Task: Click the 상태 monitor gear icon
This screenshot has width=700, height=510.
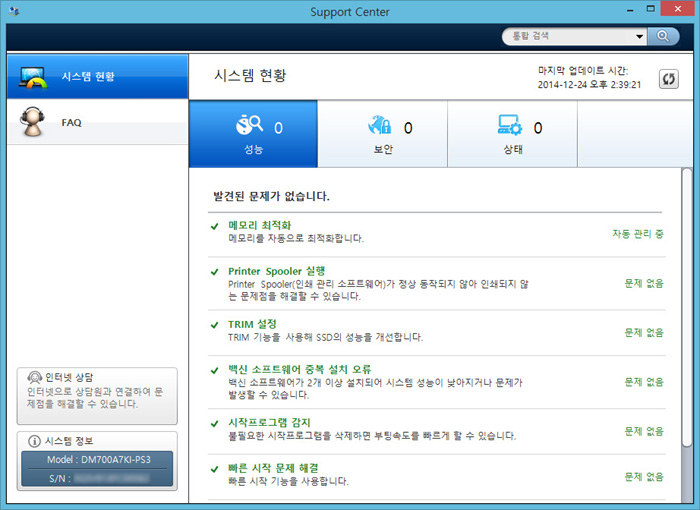Action: (x=510, y=126)
